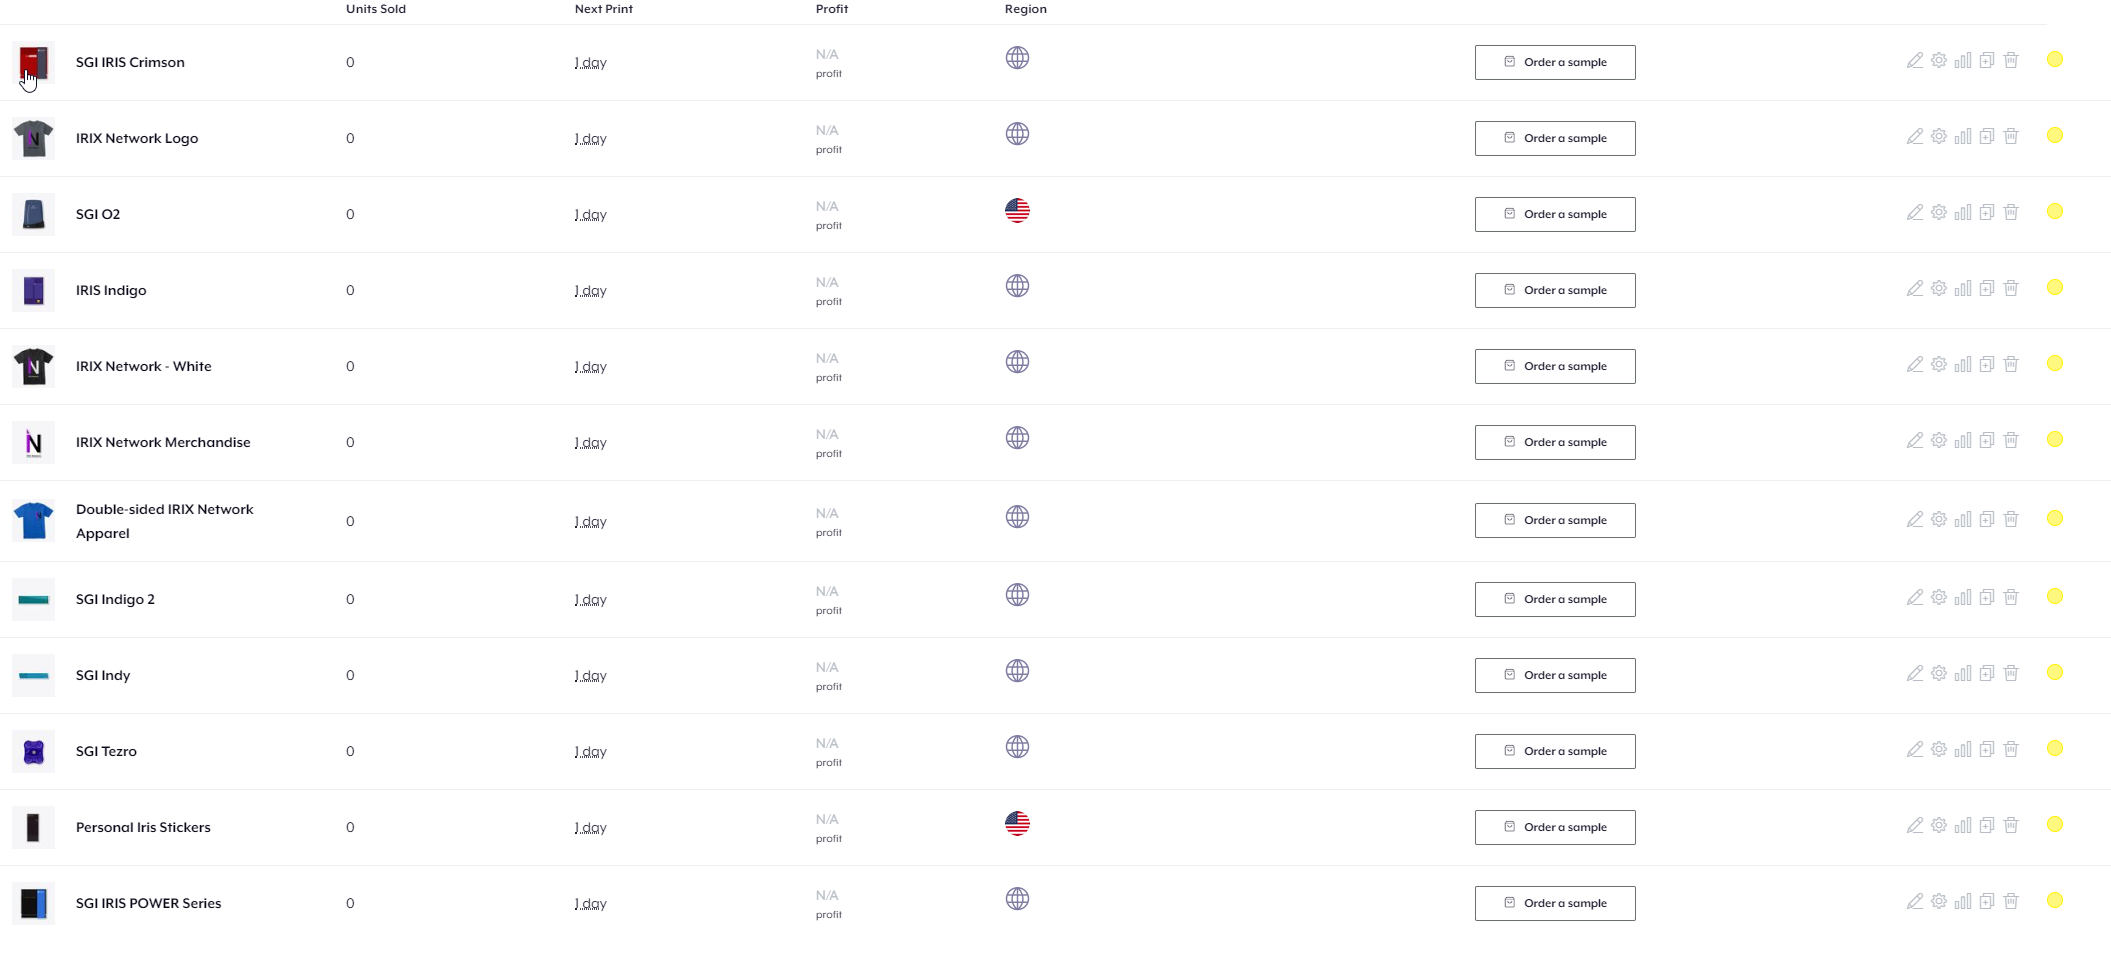
Task: Edit the SGI IRIS Crimson product
Action: point(1914,60)
